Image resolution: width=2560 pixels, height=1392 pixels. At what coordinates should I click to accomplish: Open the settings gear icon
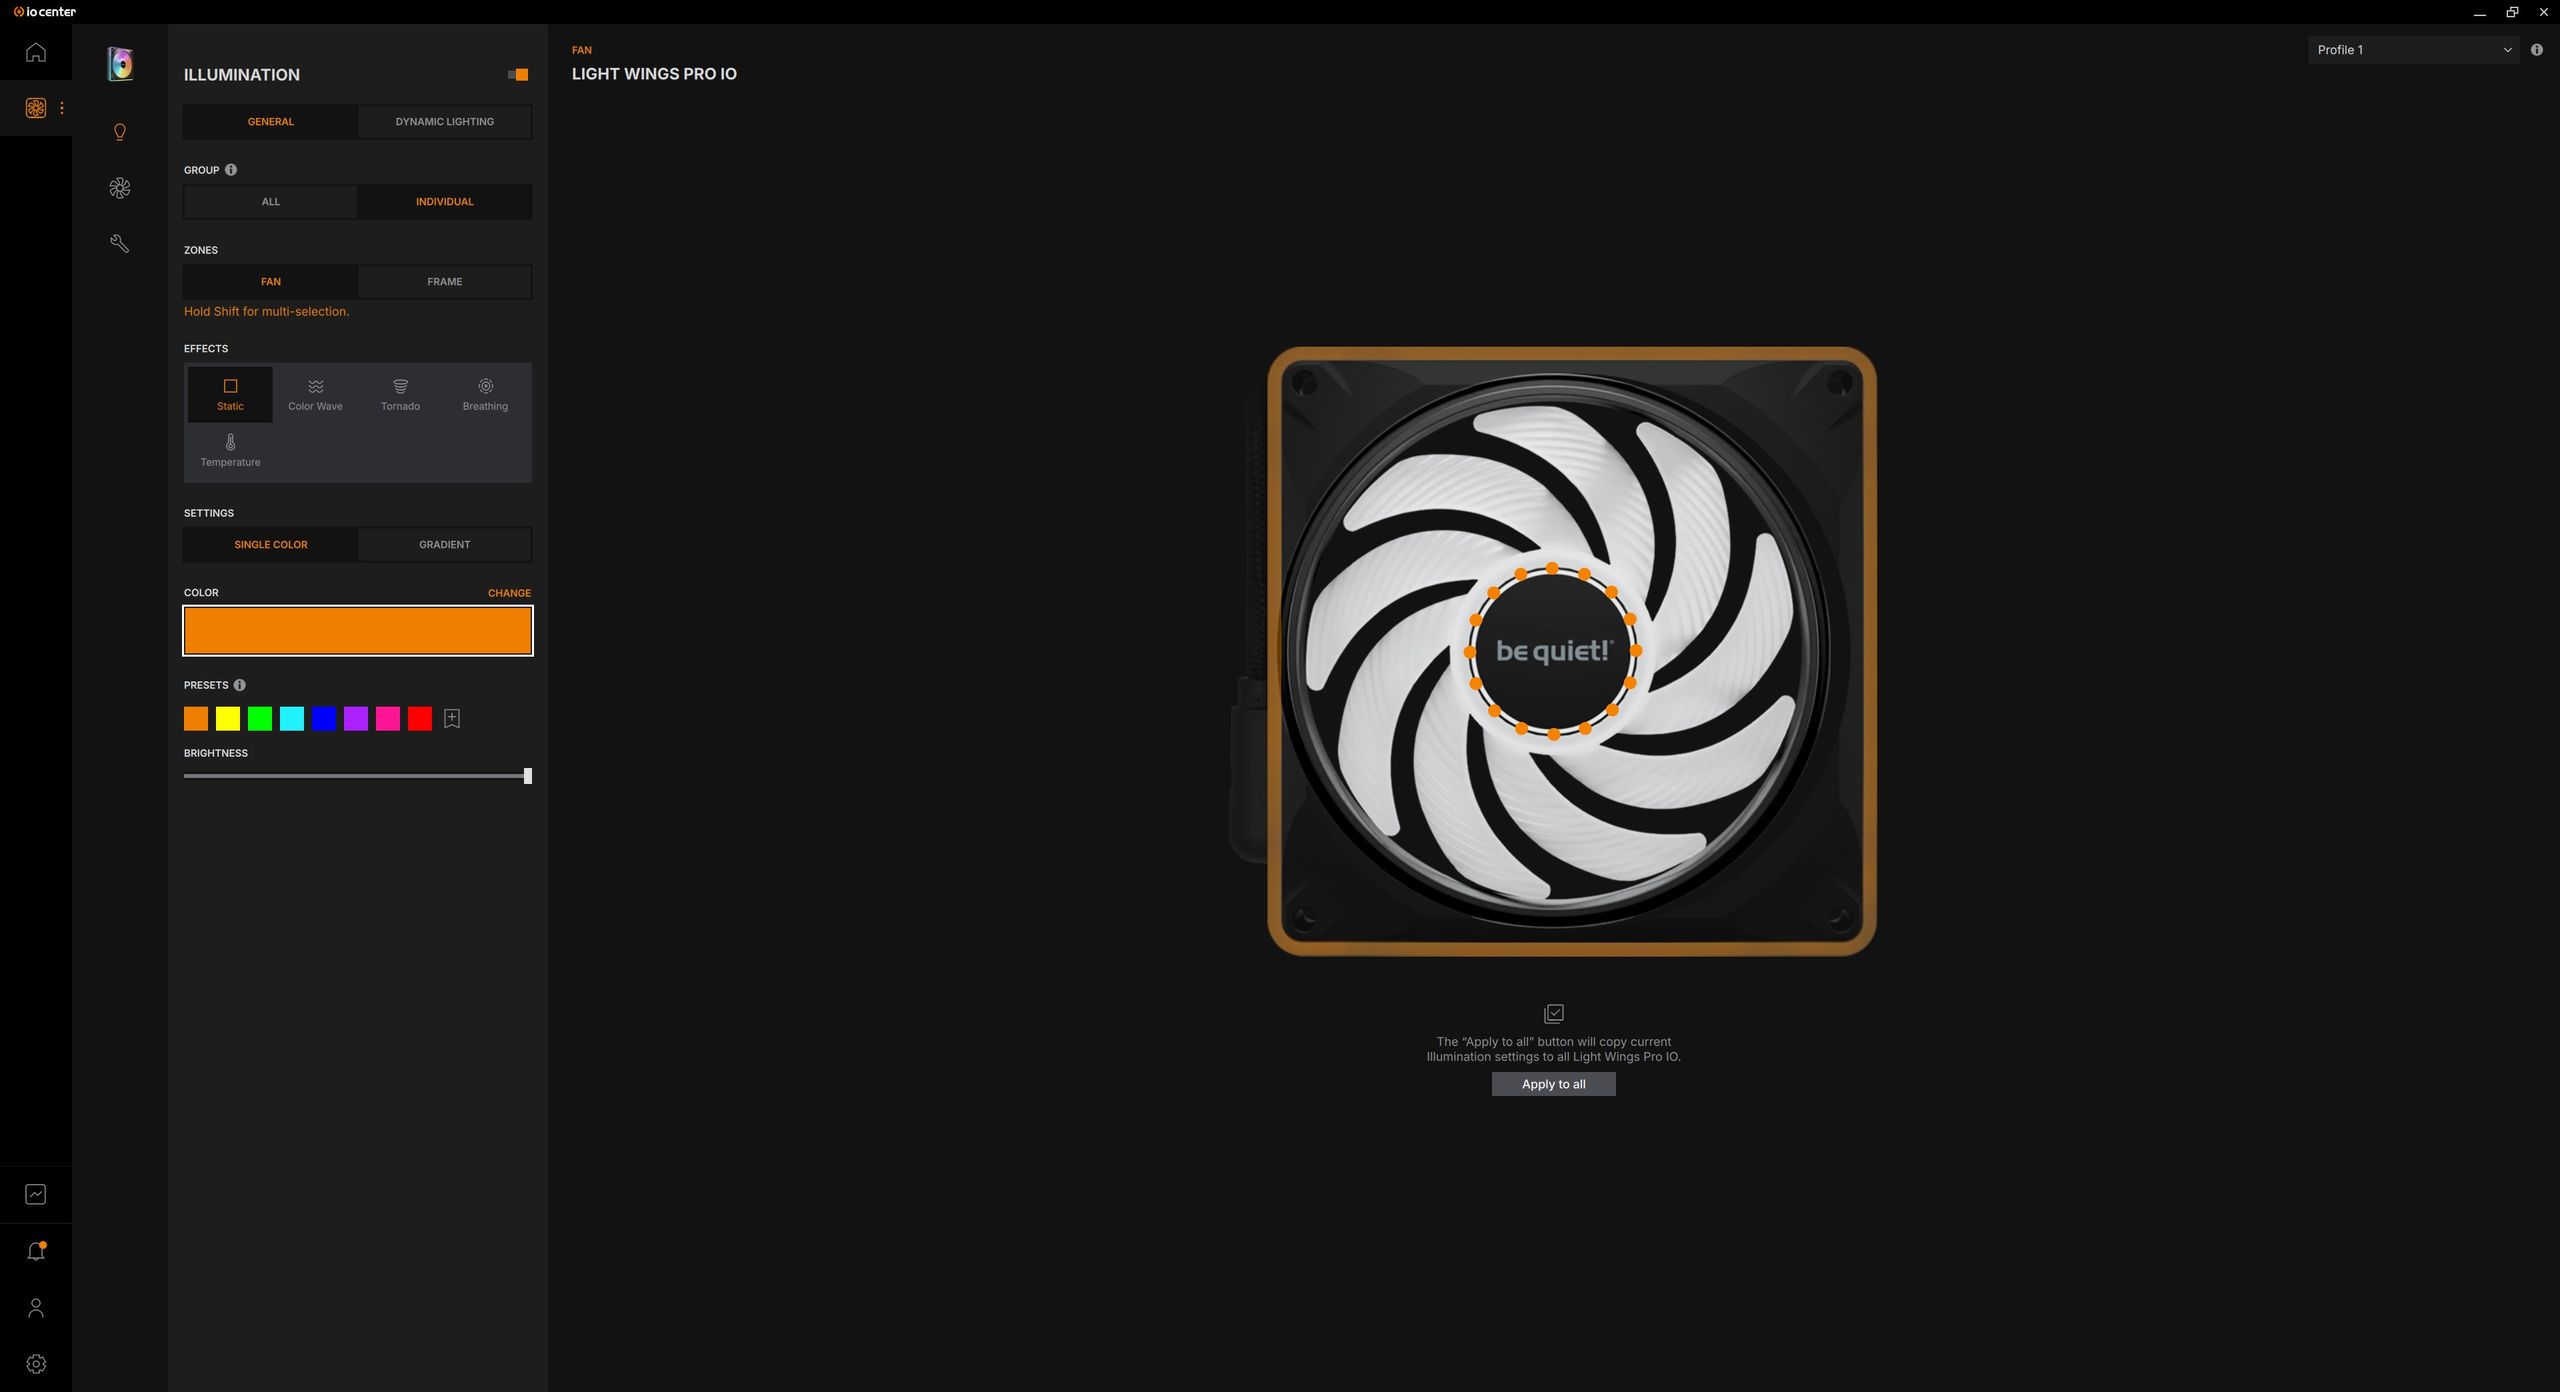point(36,1364)
